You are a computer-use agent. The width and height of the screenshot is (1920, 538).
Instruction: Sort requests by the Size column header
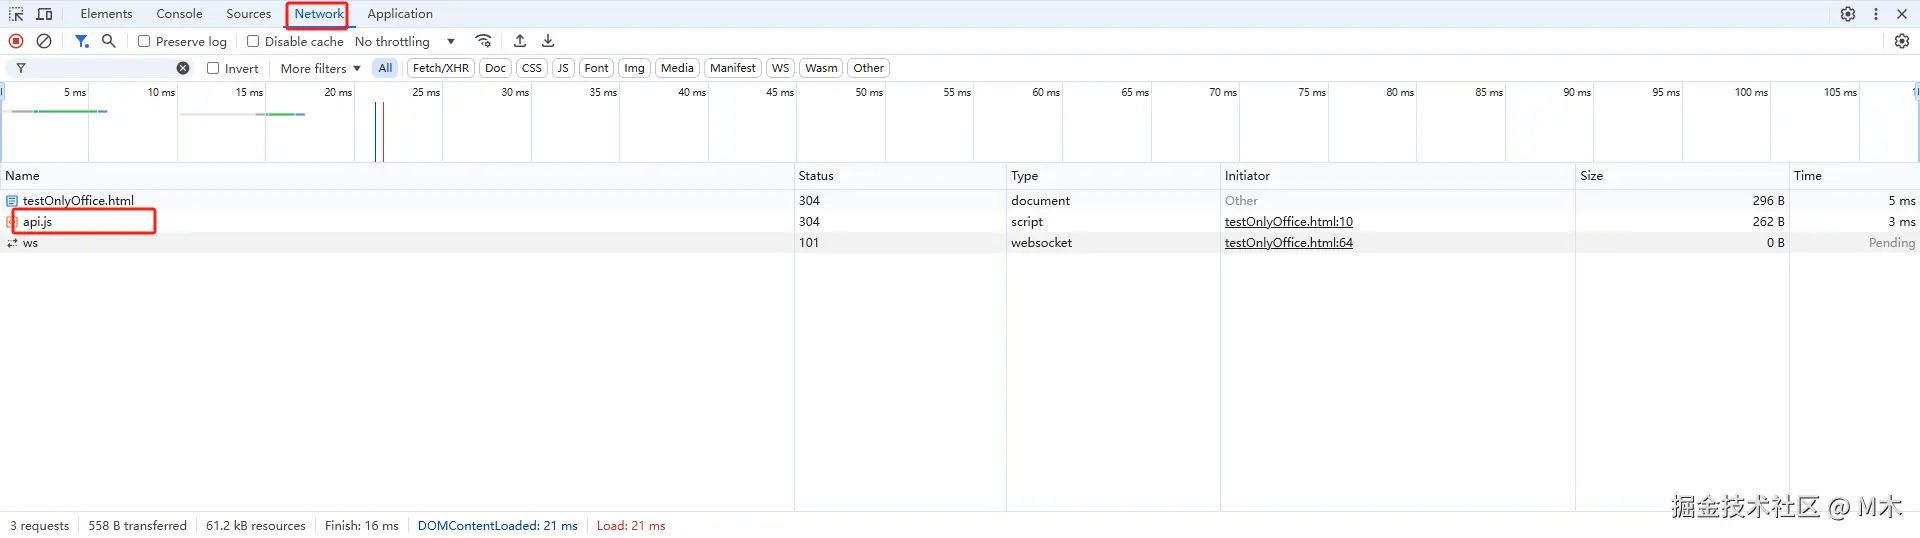coord(1682,176)
